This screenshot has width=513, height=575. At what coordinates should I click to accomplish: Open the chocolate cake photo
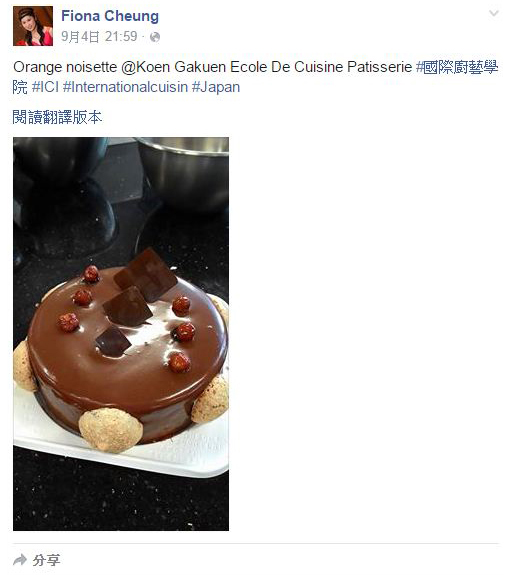click(121, 334)
